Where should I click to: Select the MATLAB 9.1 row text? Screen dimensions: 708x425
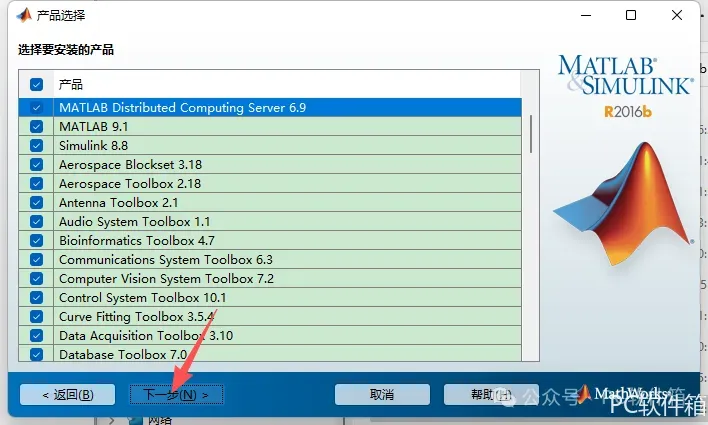click(93, 126)
